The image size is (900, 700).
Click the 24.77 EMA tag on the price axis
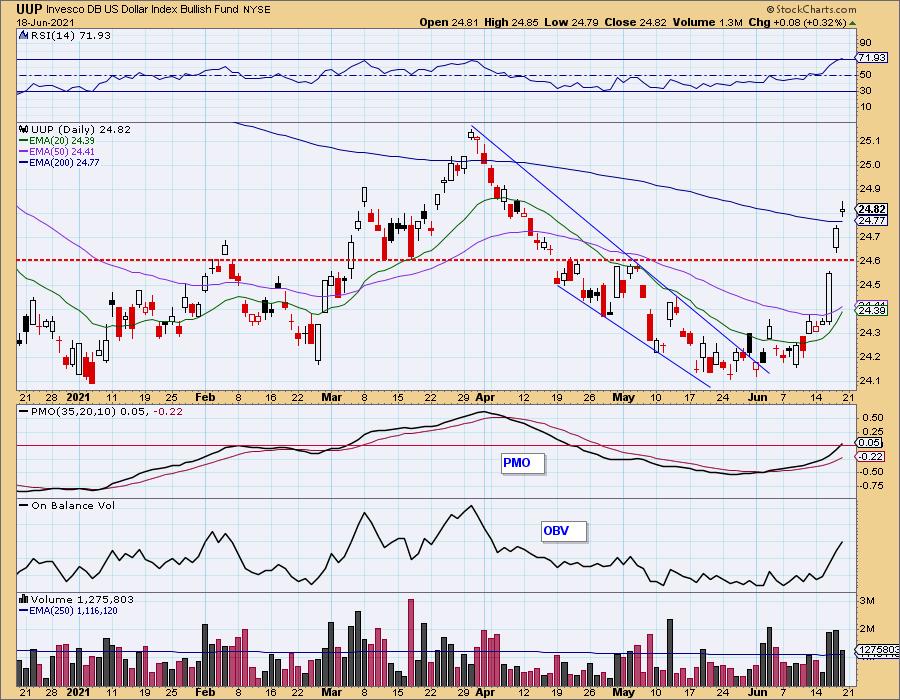[x=872, y=220]
